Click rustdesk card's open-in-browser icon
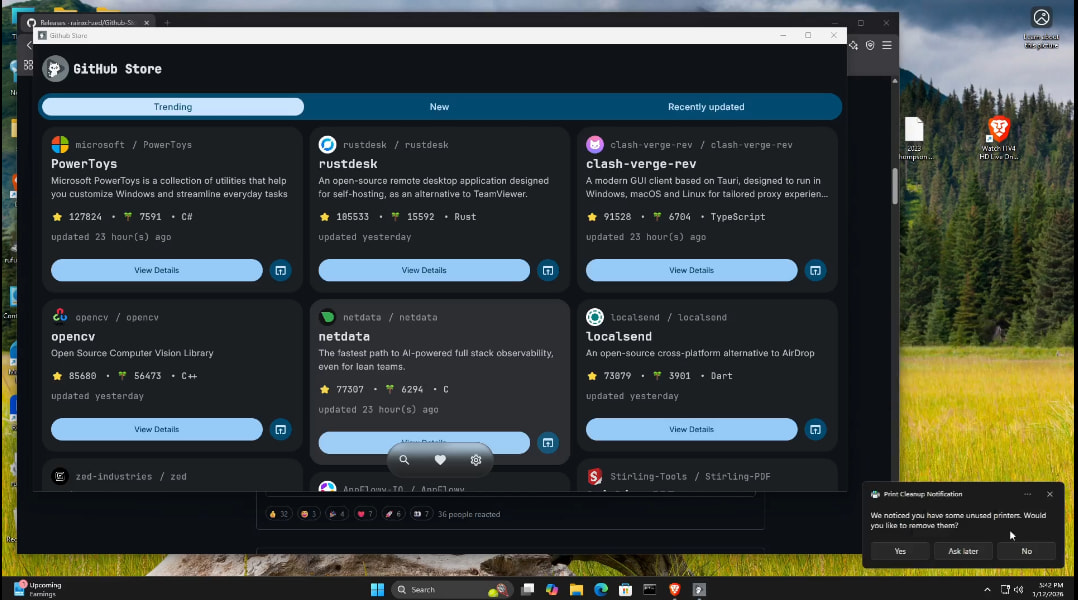1078x600 pixels. point(548,270)
